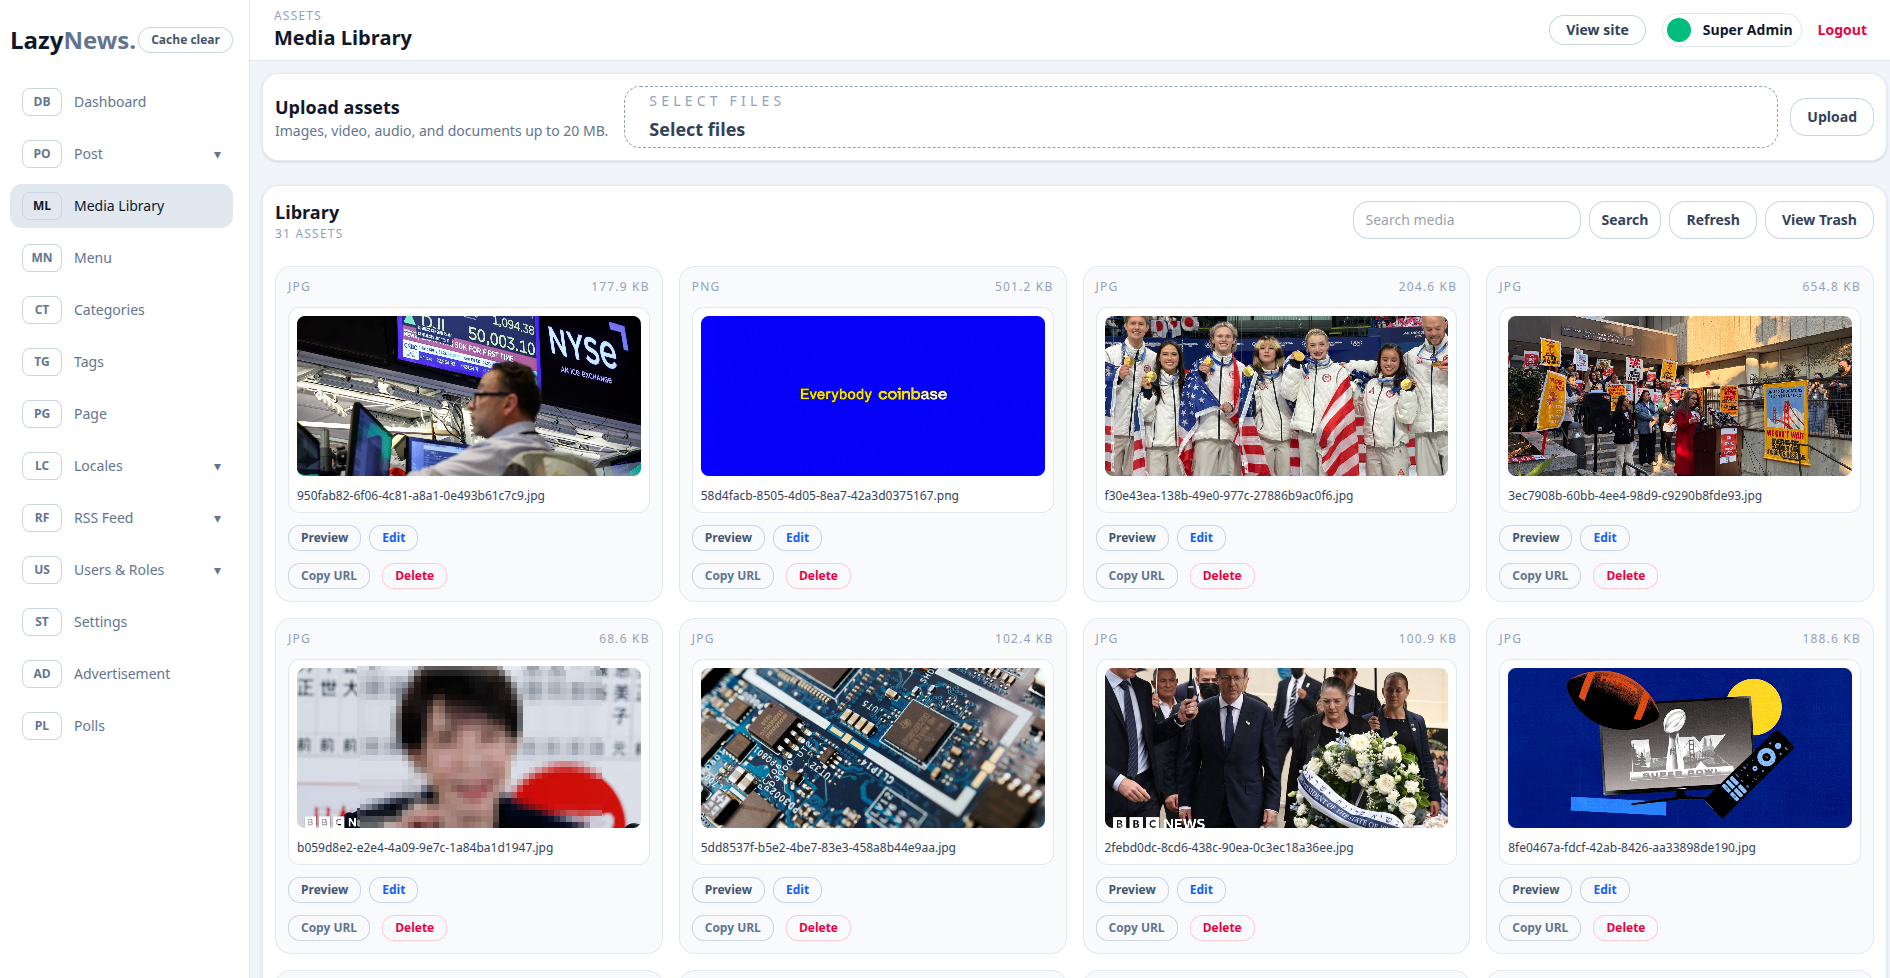This screenshot has width=1890, height=978.
Task: Open Dashboard from the sidebar
Action: [x=121, y=102]
